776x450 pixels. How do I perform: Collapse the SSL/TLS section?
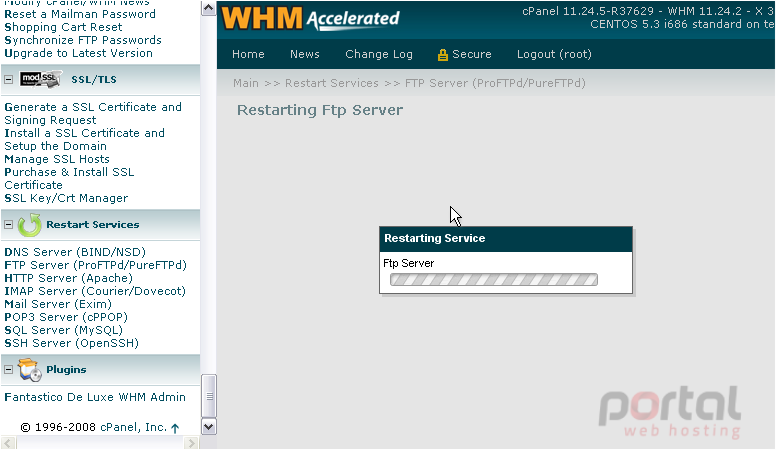tap(8, 79)
